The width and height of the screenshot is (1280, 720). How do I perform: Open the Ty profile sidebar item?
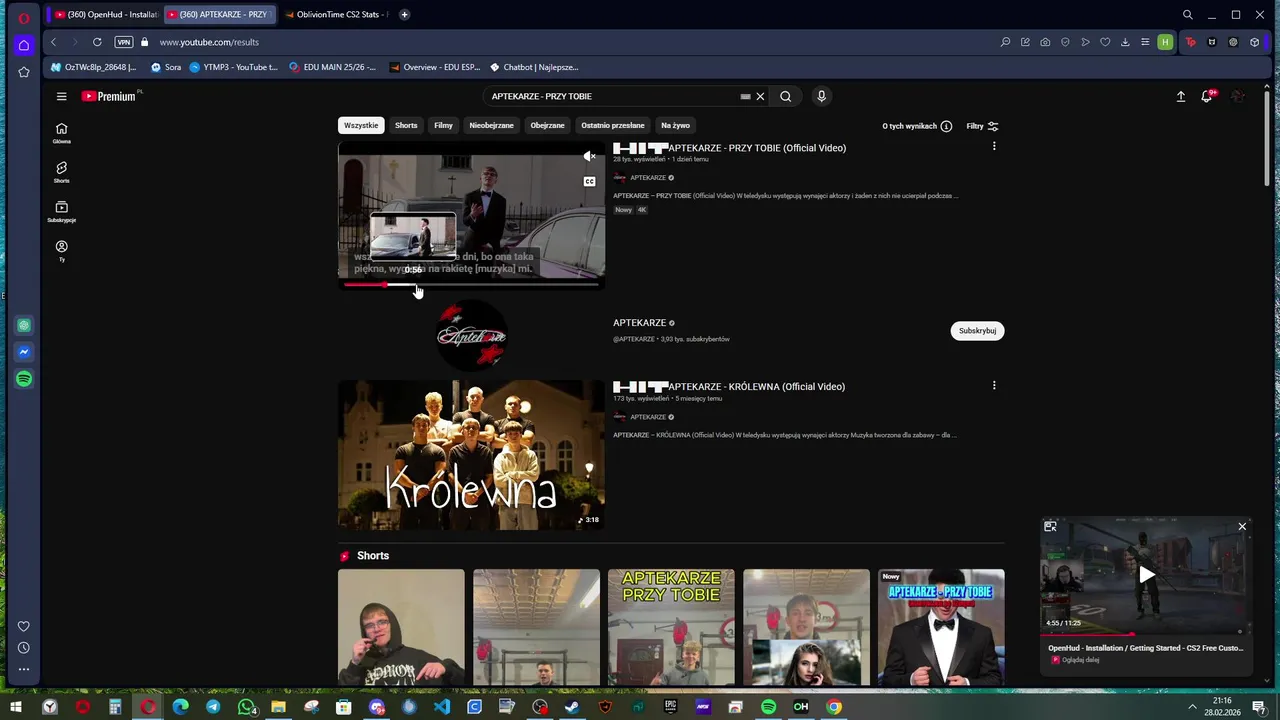click(x=61, y=251)
